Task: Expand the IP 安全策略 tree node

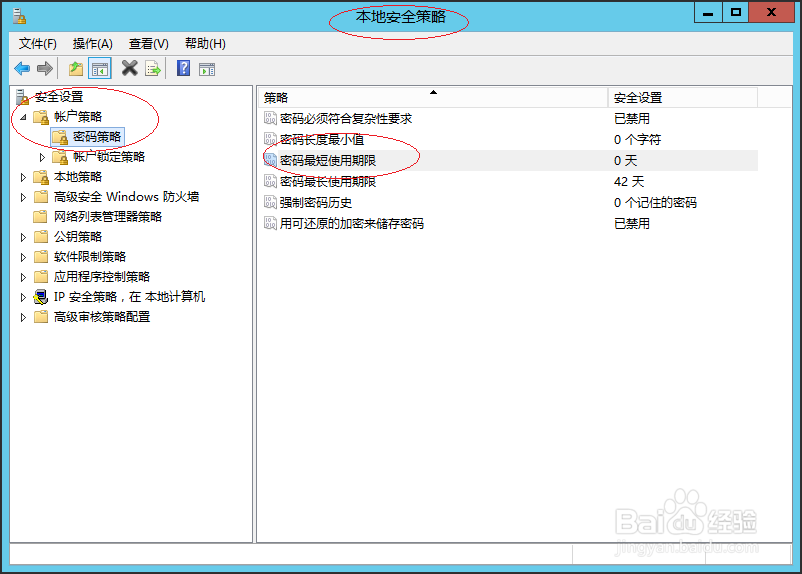Action: coord(23,297)
